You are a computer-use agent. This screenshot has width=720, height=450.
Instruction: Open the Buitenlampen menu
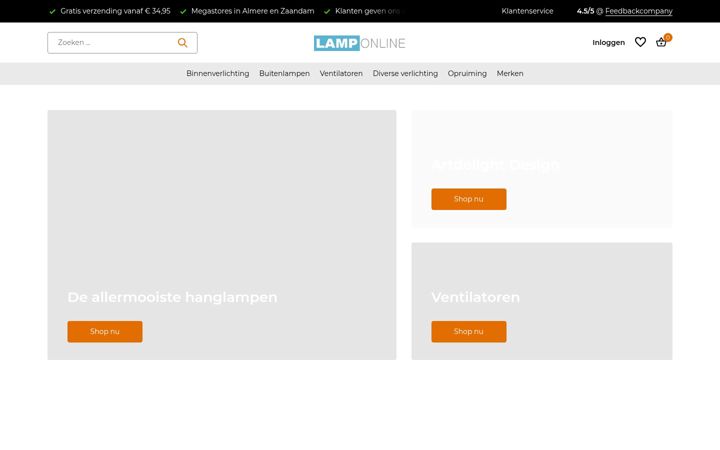click(x=284, y=73)
